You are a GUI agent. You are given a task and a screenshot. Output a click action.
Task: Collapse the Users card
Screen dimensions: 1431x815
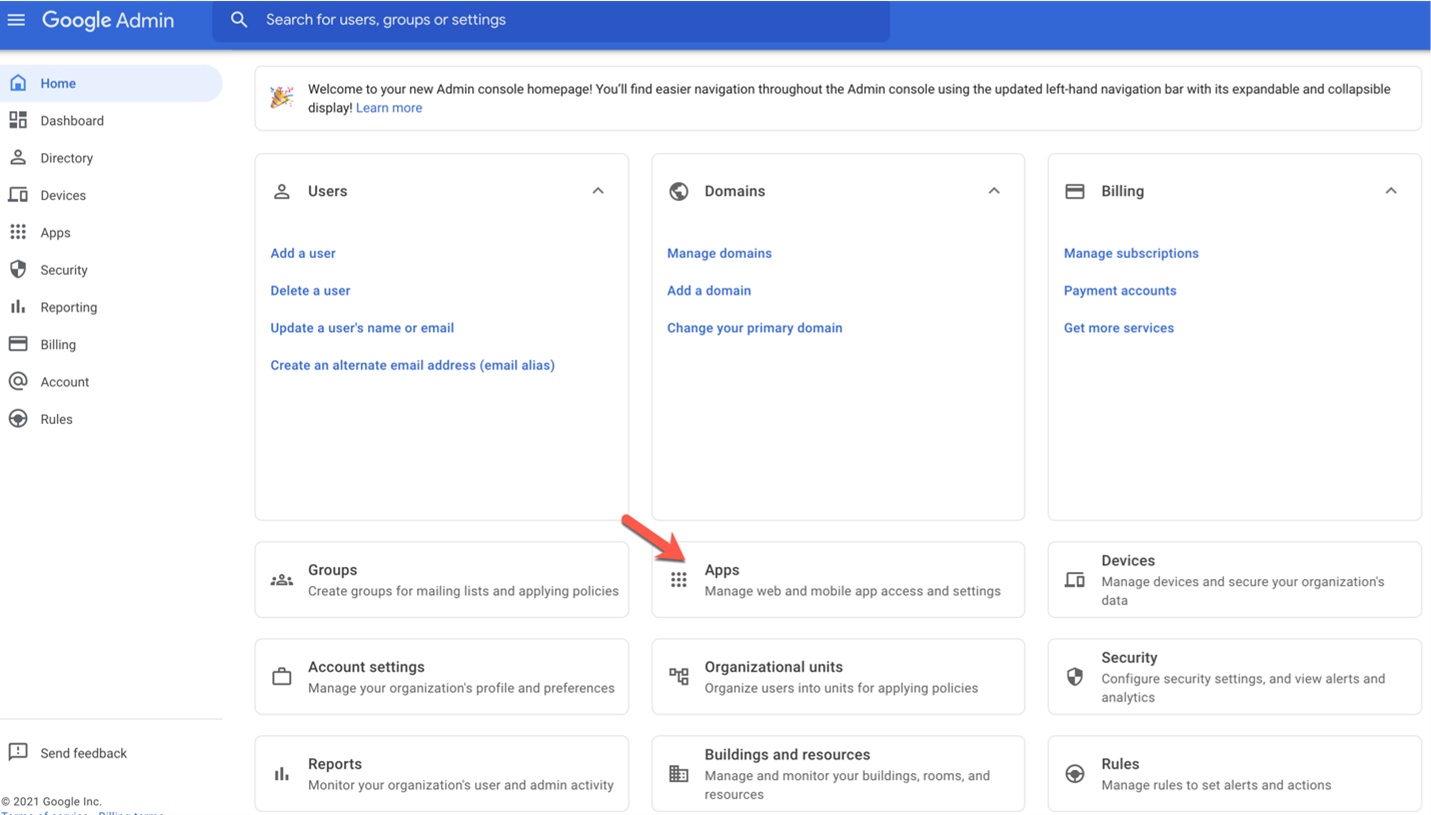[598, 191]
